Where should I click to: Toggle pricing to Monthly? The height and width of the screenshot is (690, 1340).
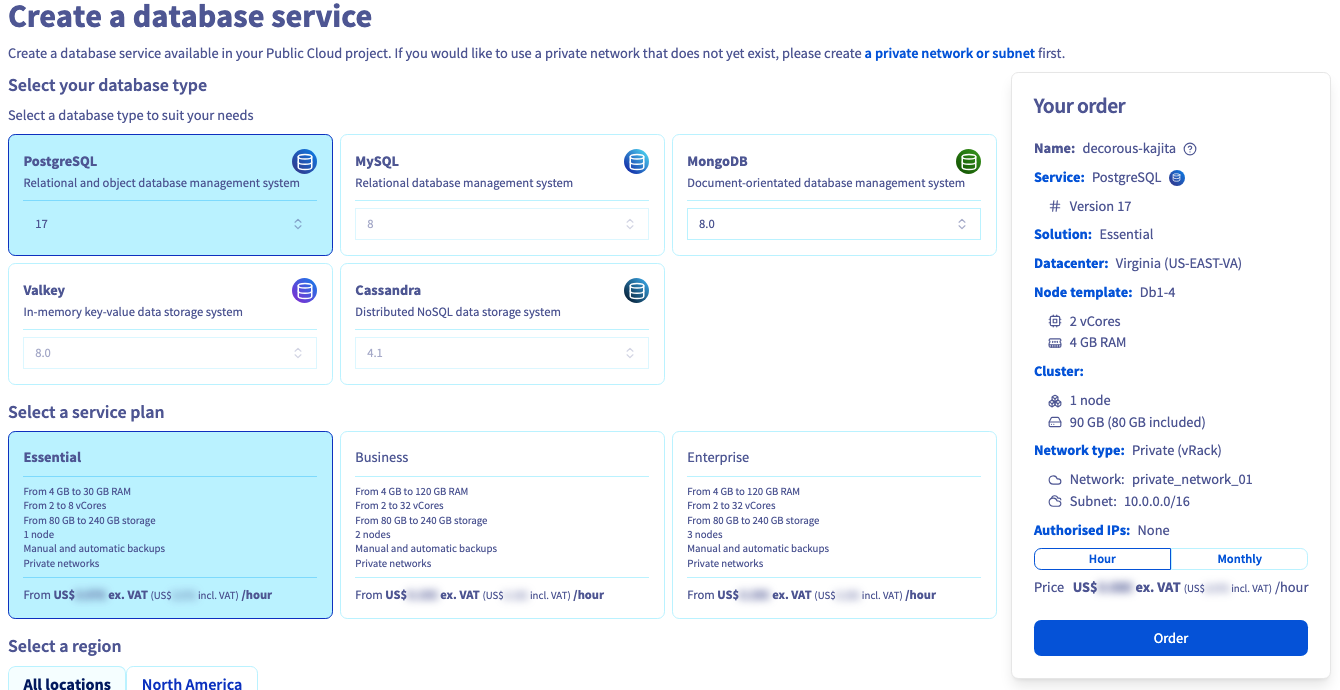click(x=1239, y=559)
